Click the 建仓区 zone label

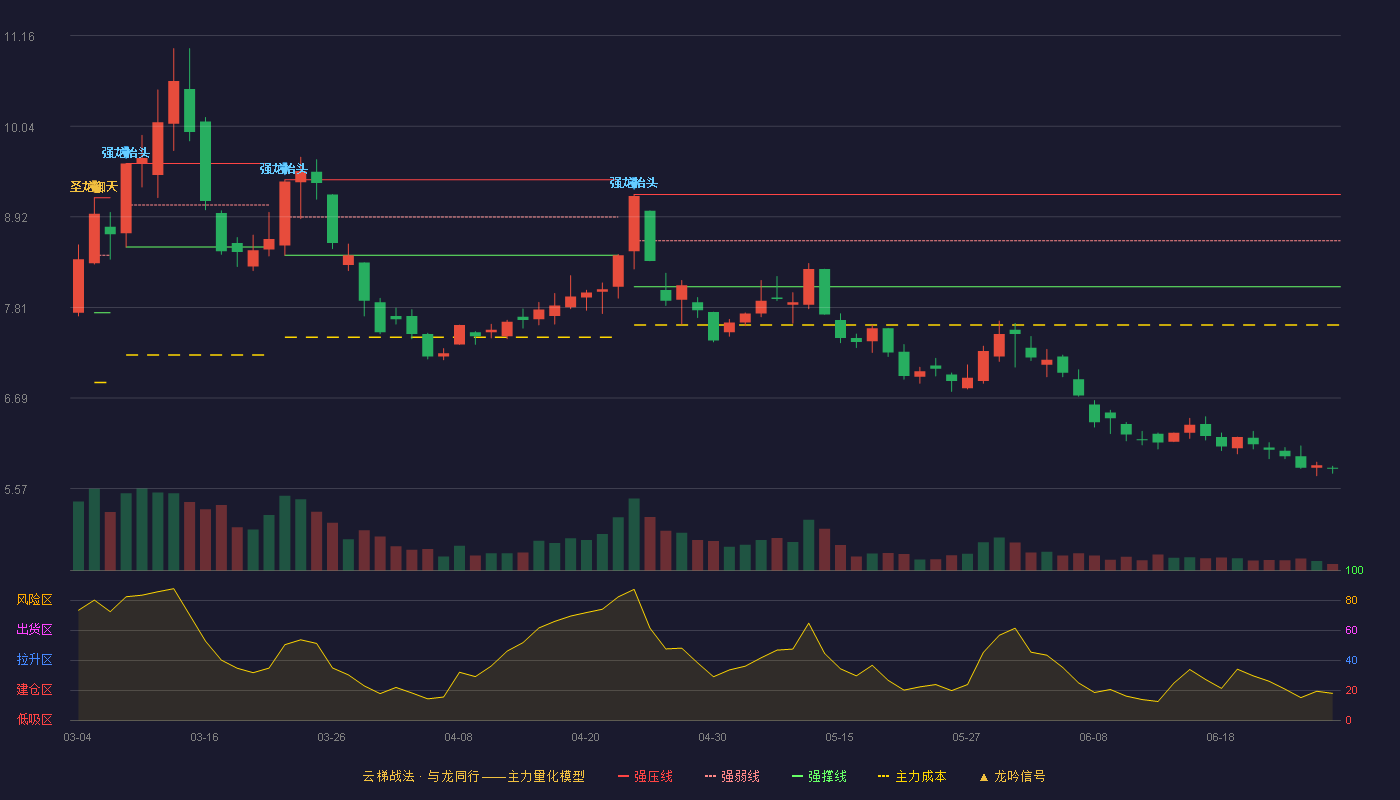[x=34, y=690]
